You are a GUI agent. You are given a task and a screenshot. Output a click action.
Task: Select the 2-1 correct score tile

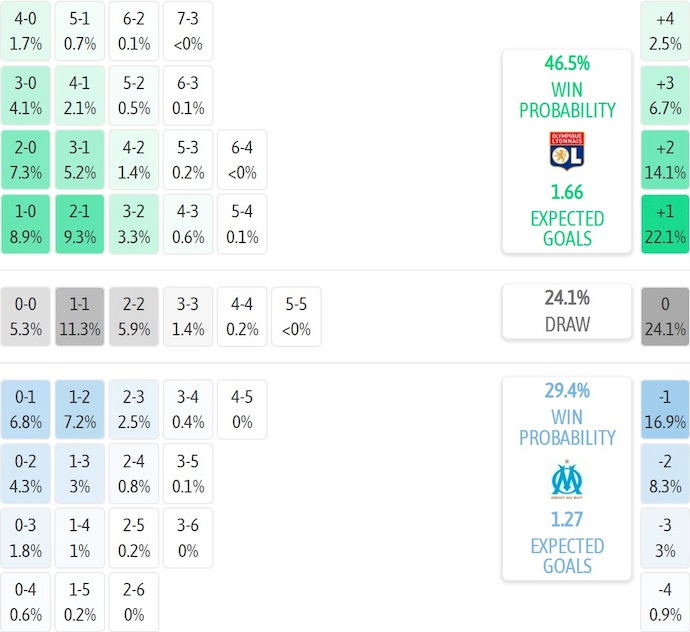click(x=80, y=224)
